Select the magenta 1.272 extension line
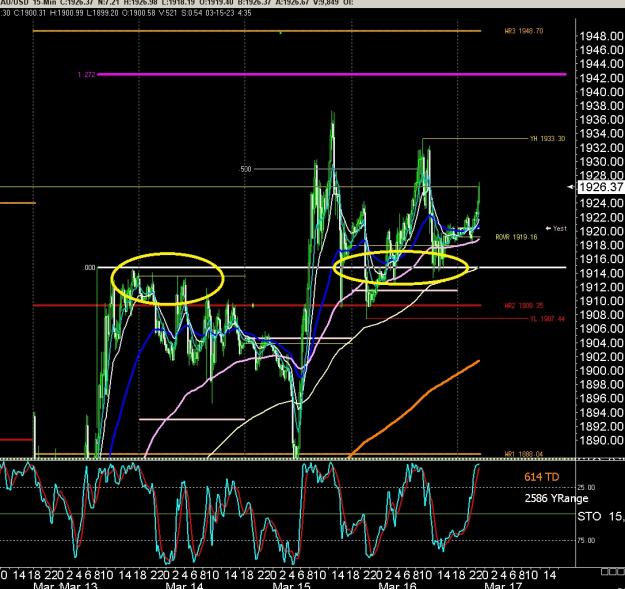Screen dimensions: 625x589 pos(332,74)
